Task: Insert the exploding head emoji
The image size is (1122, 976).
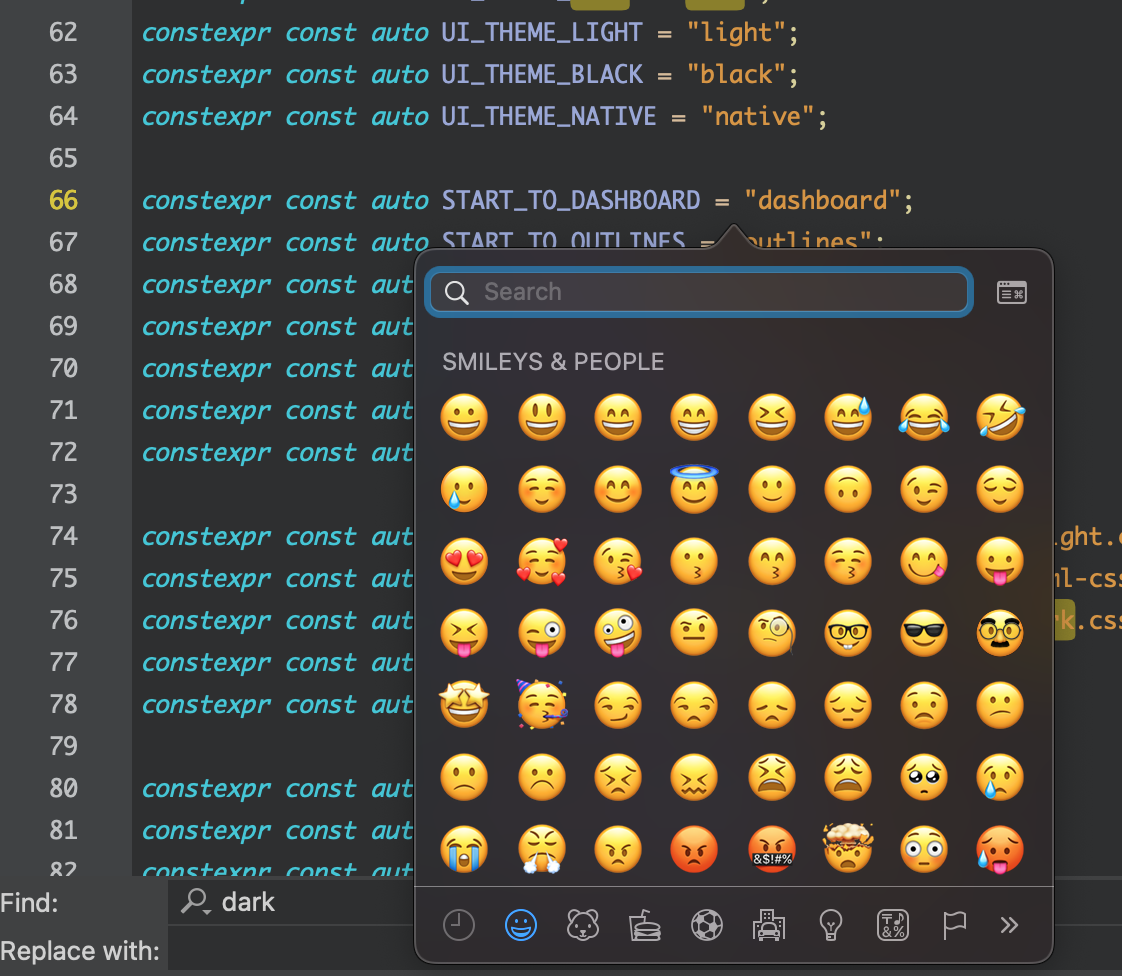Action: pyautogui.click(x=848, y=848)
